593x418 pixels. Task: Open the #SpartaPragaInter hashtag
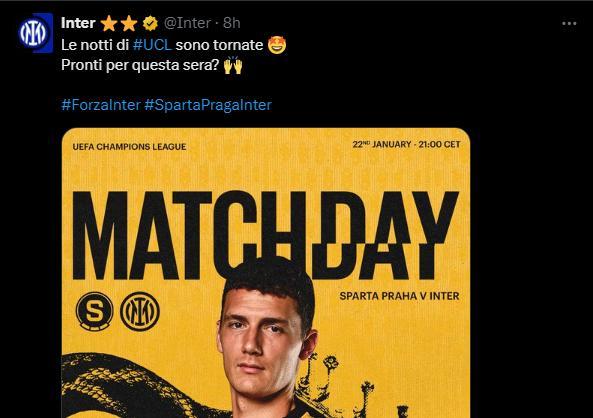[208, 105]
